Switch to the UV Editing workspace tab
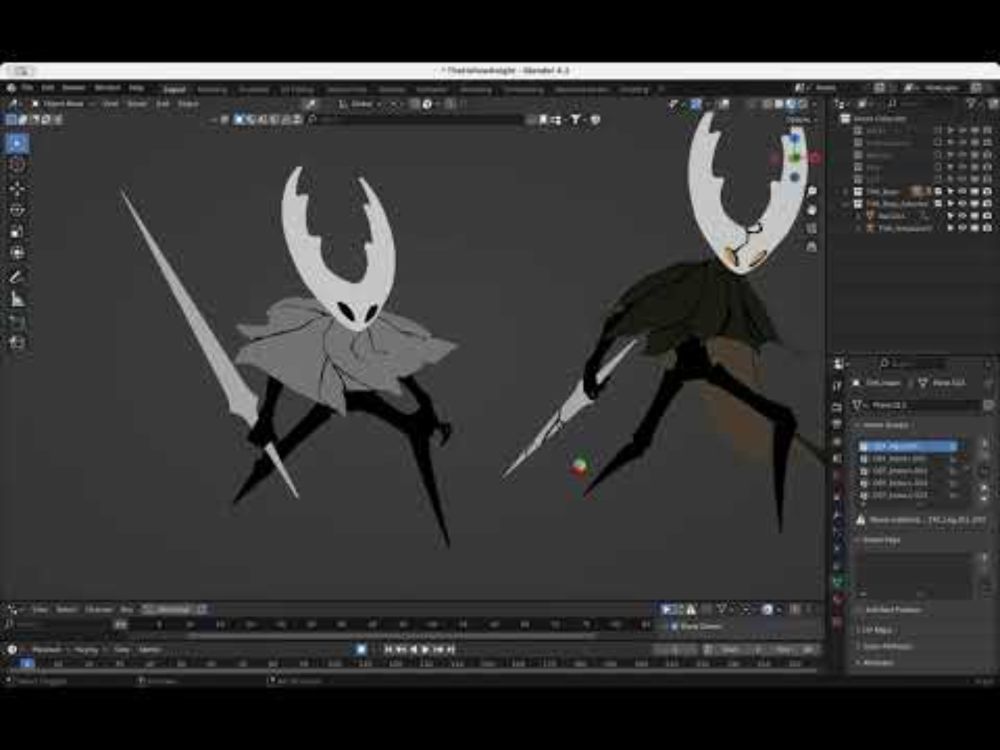The image size is (1000, 750). point(297,90)
